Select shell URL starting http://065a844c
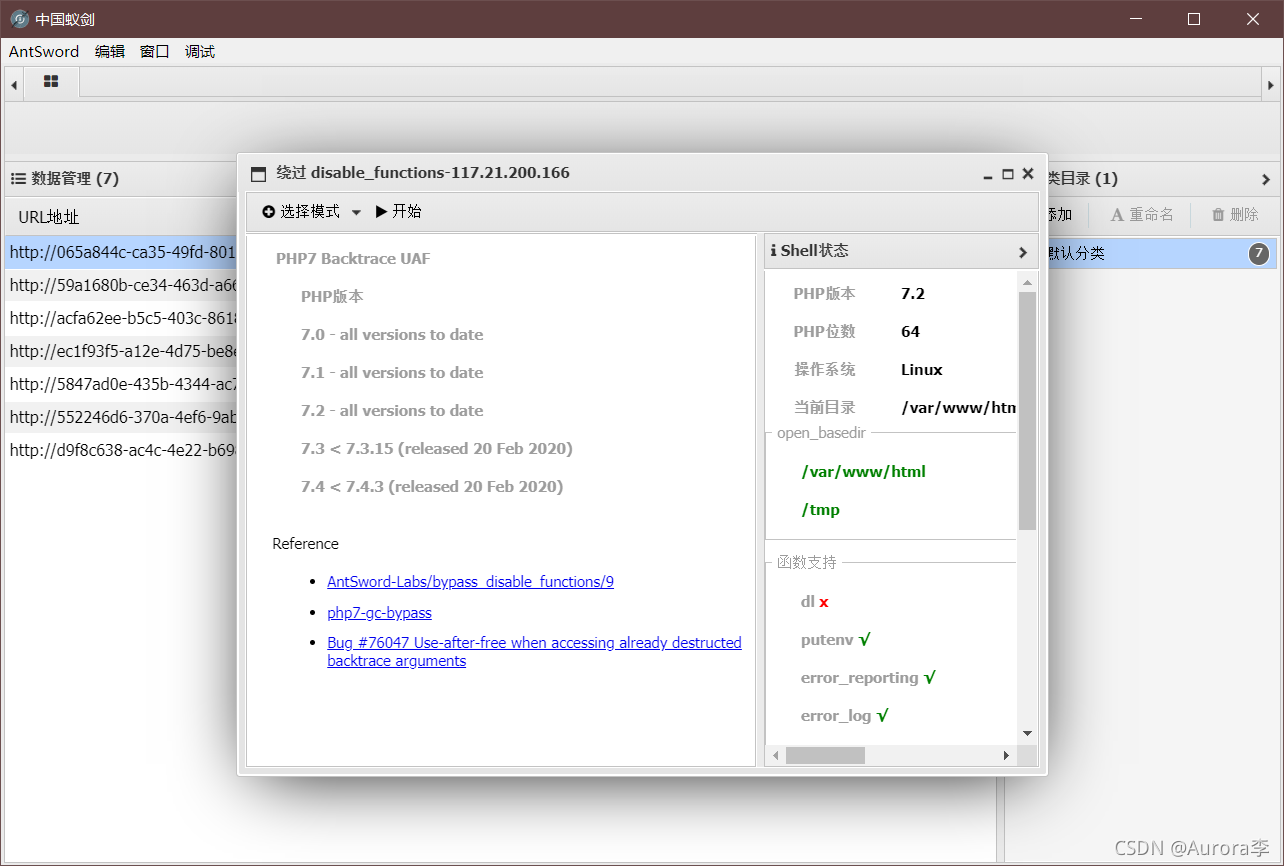 tap(122, 252)
